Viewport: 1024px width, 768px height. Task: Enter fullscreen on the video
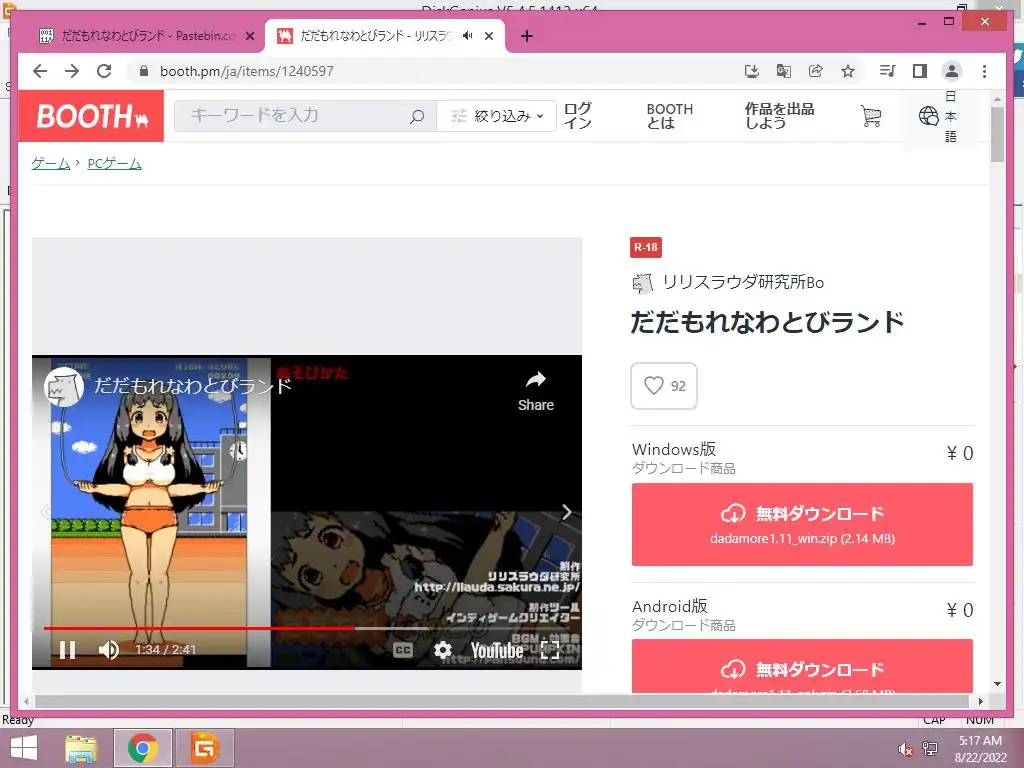tap(550, 650)
